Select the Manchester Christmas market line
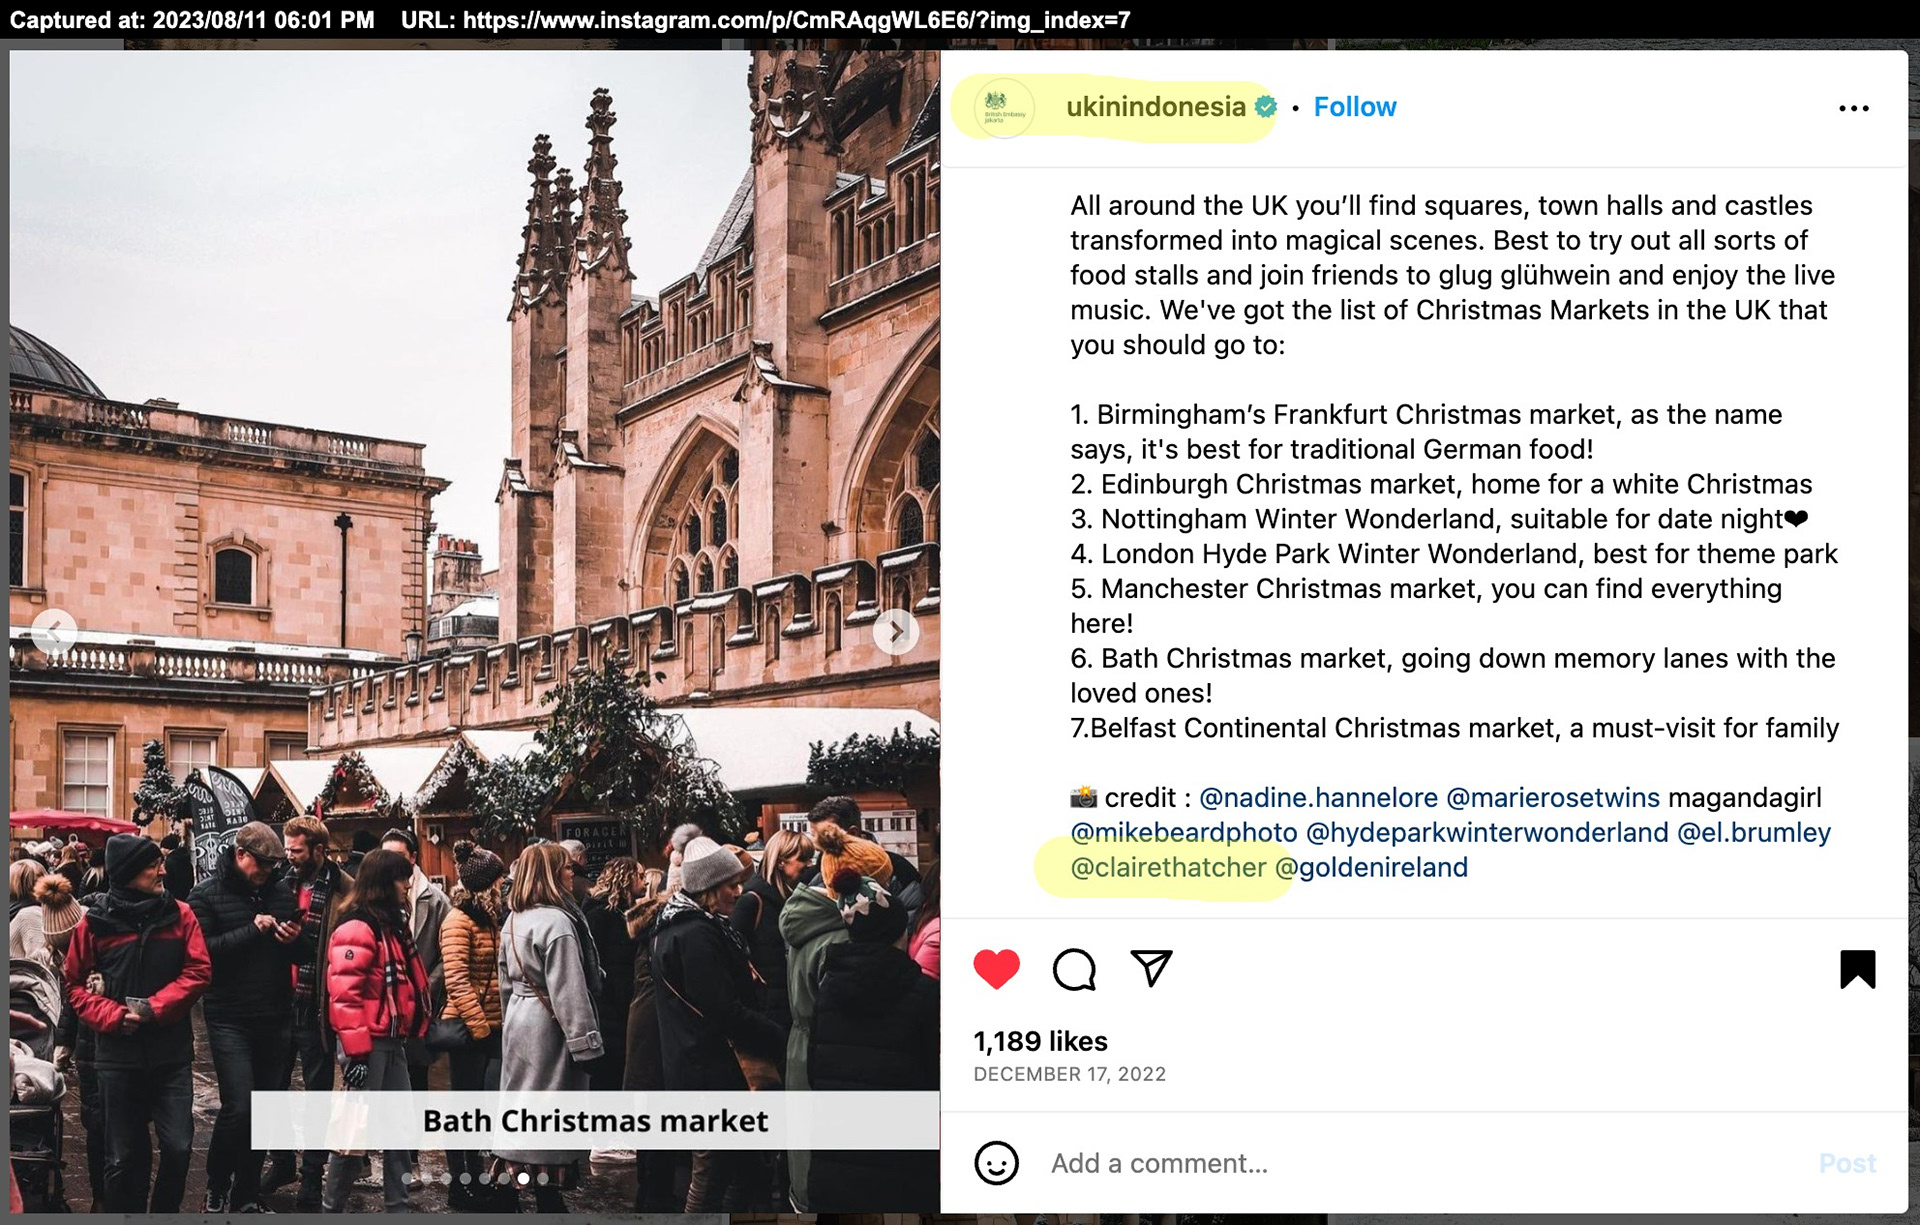Image resolution: width=1920 pixels, height=1225 pixels. coord(1426,606)
